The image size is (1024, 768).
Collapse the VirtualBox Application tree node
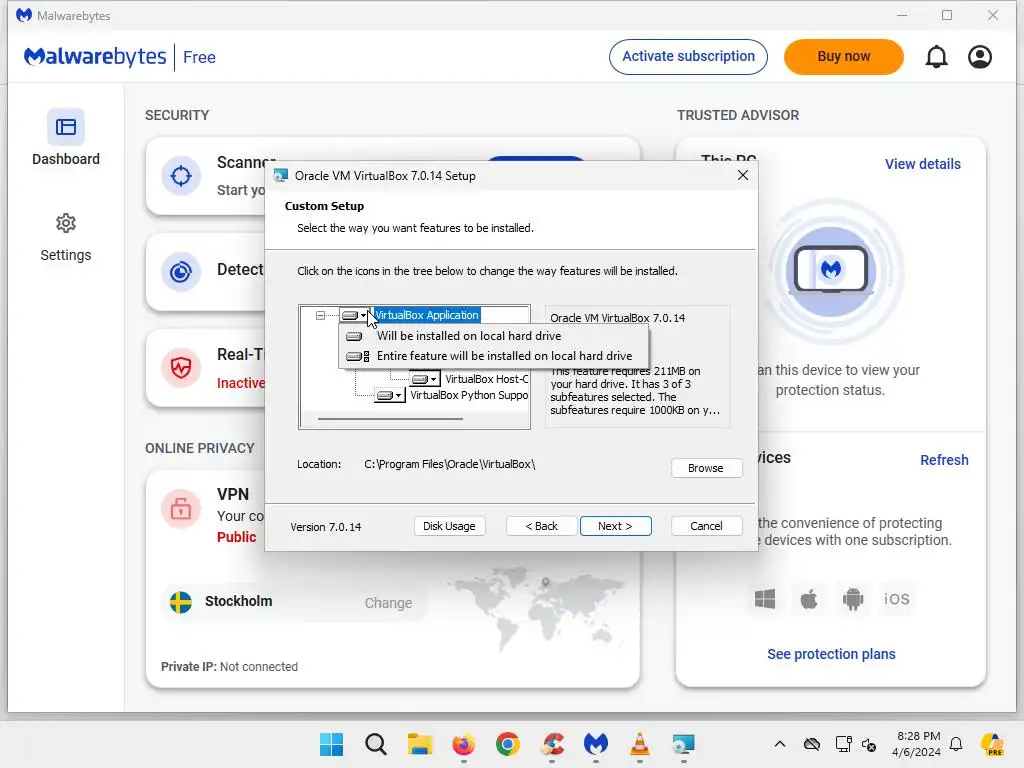click(x=320, y=315)
